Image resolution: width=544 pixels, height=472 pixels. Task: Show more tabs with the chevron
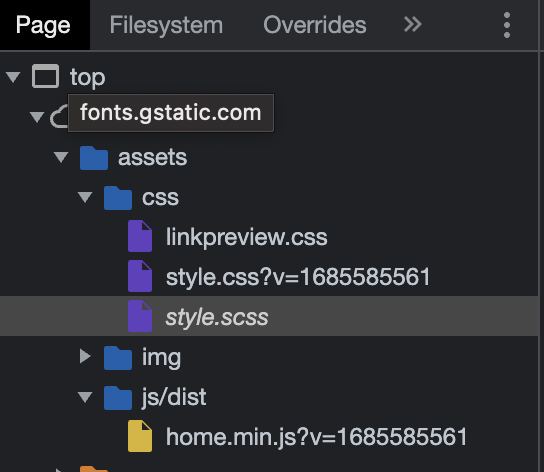pos(413,25)
